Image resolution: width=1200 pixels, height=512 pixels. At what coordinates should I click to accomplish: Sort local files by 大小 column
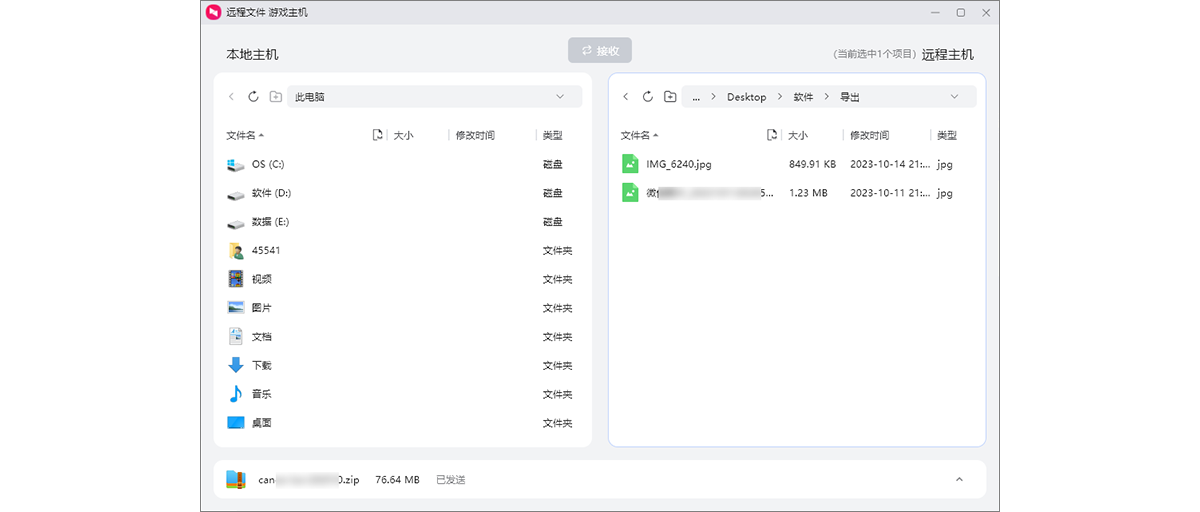[403, 135]
